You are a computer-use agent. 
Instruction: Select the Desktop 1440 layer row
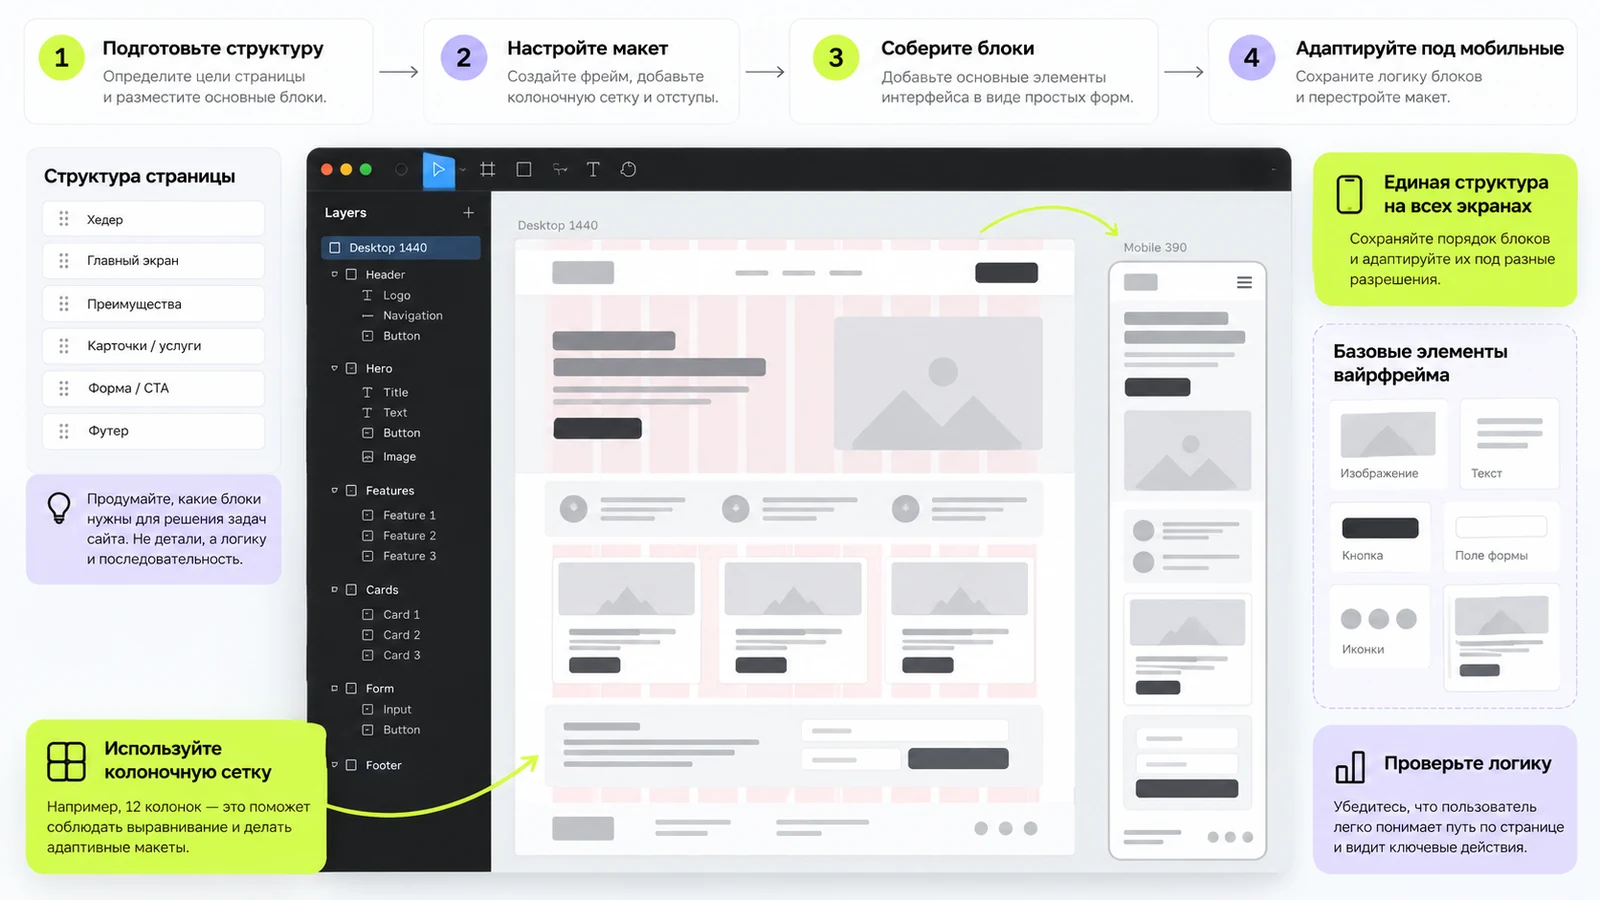(400, 248)
